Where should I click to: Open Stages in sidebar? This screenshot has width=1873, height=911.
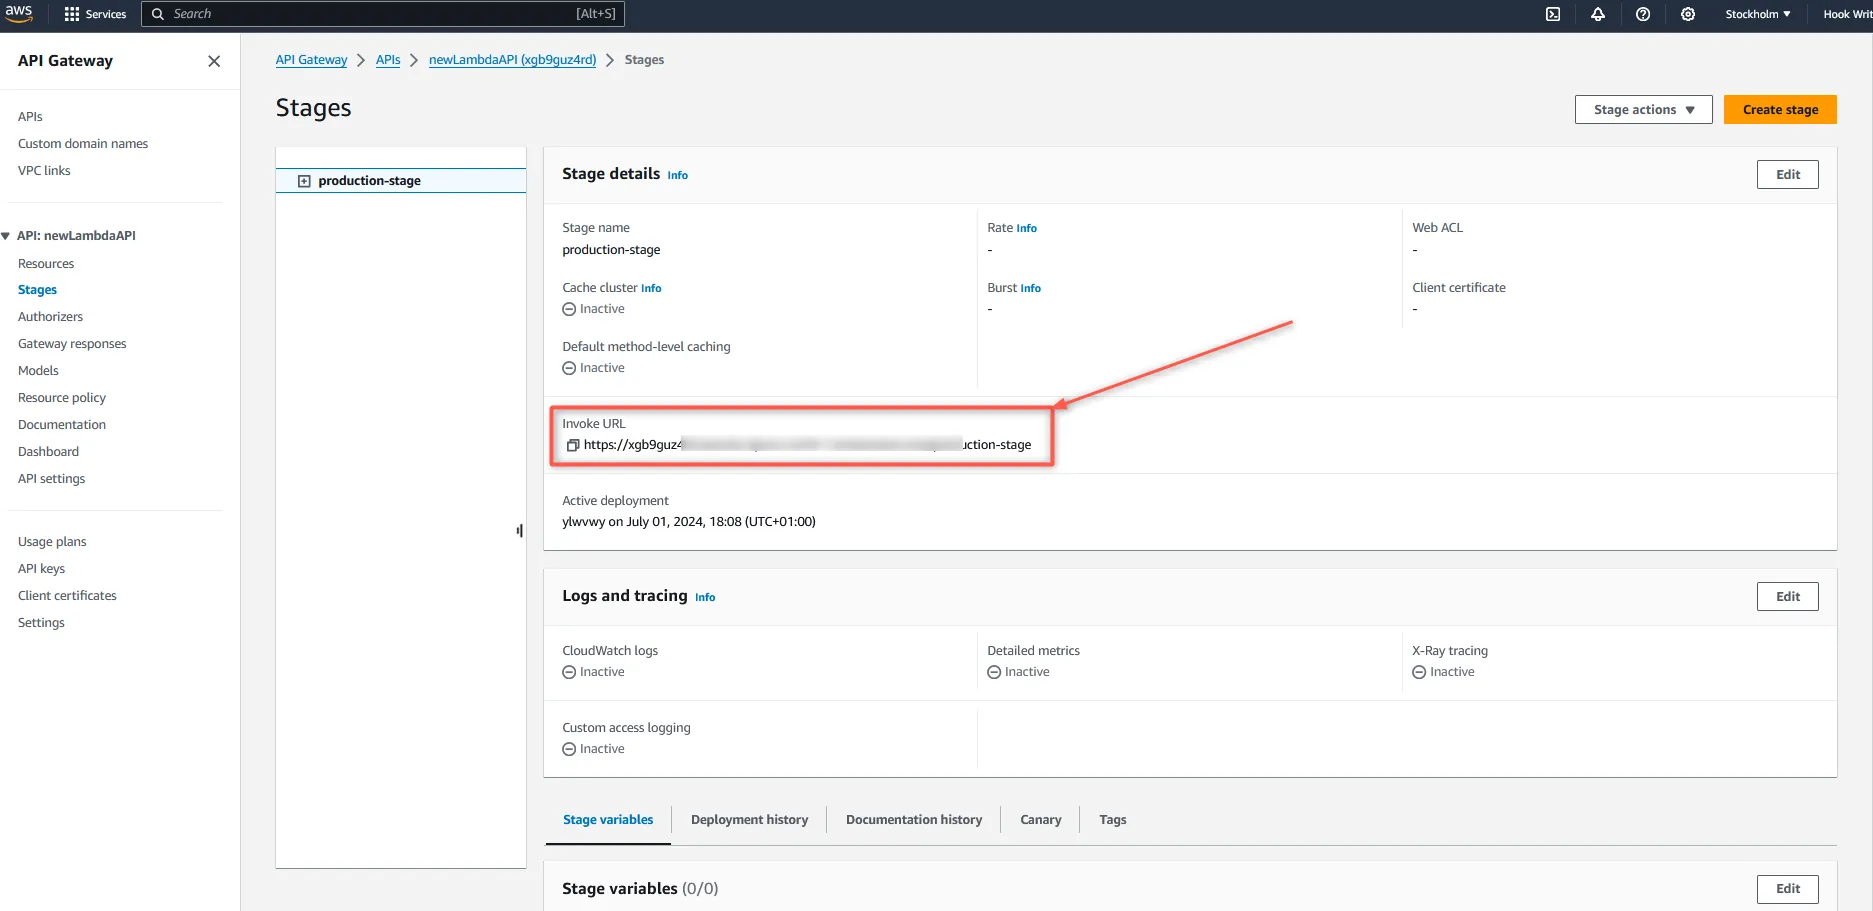pyautogui.click(x=37, y=290)
